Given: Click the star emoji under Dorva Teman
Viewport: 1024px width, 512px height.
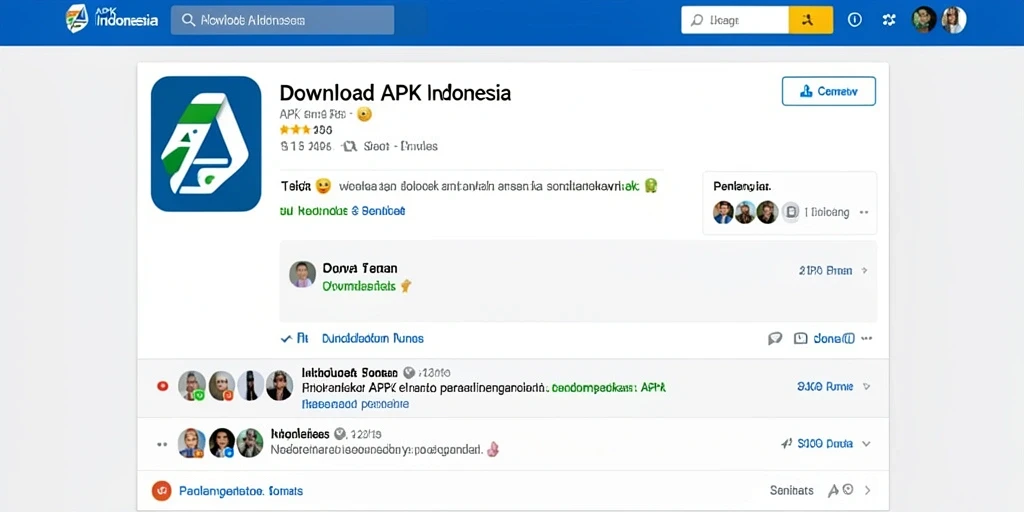Looking at the screenshot, I should pos(405,286).
